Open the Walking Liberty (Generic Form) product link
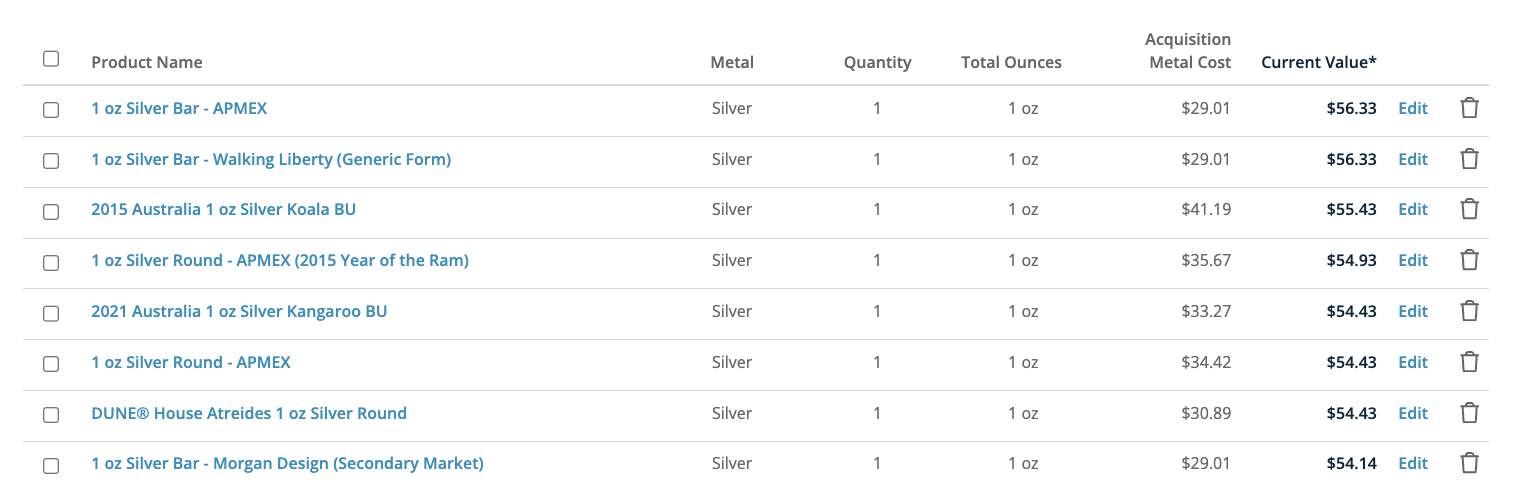This screenshot has height=498, width=1534. tap(271, 159)
